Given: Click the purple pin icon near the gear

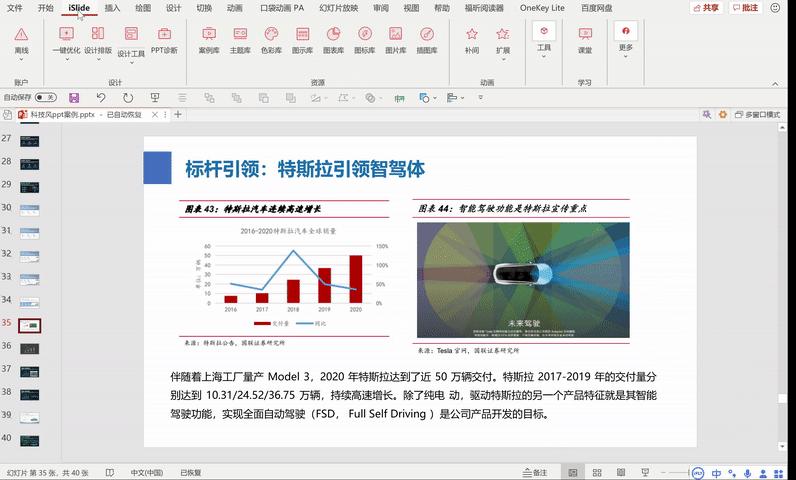Looking at the screenshot, I should point(706,115).
